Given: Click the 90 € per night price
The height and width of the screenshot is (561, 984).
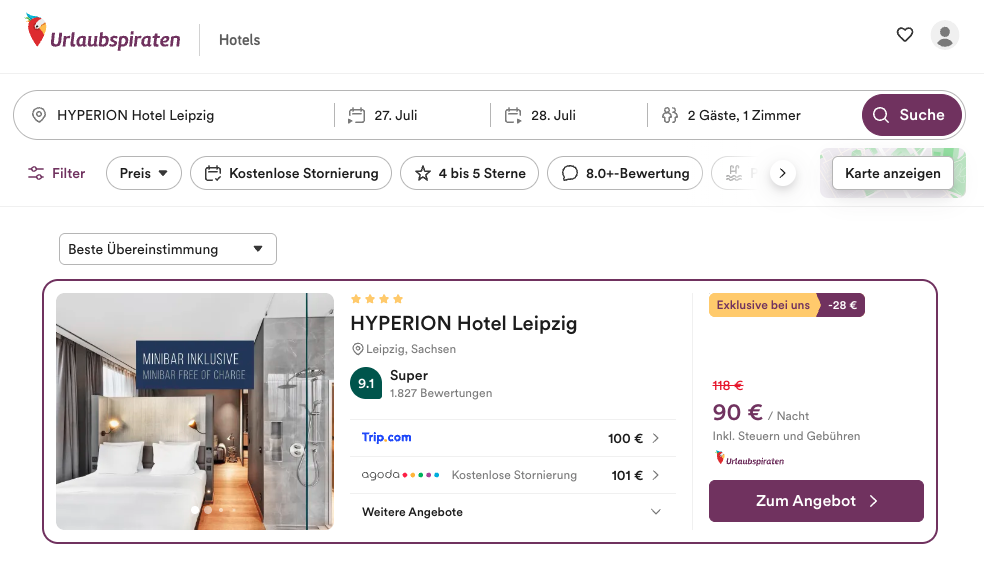Looking at the screenshot, I should [x=737, y=412].
